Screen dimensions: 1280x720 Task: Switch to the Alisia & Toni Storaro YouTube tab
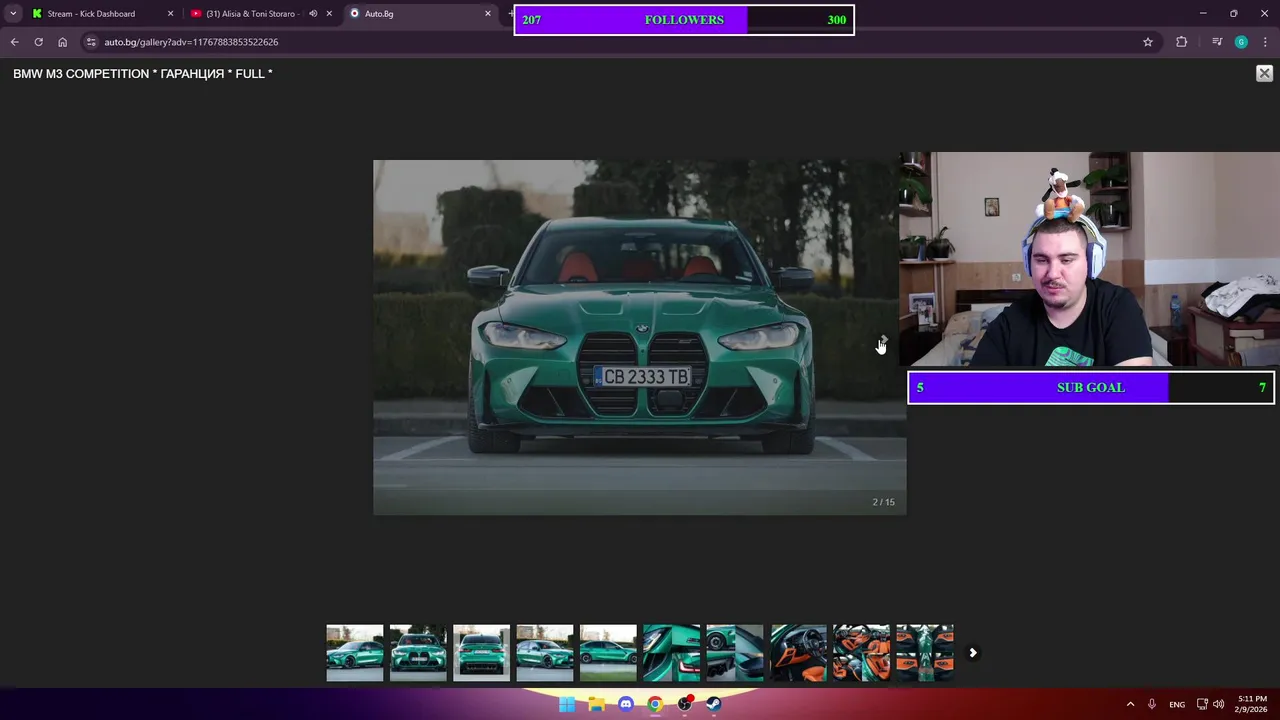[250, 14]
